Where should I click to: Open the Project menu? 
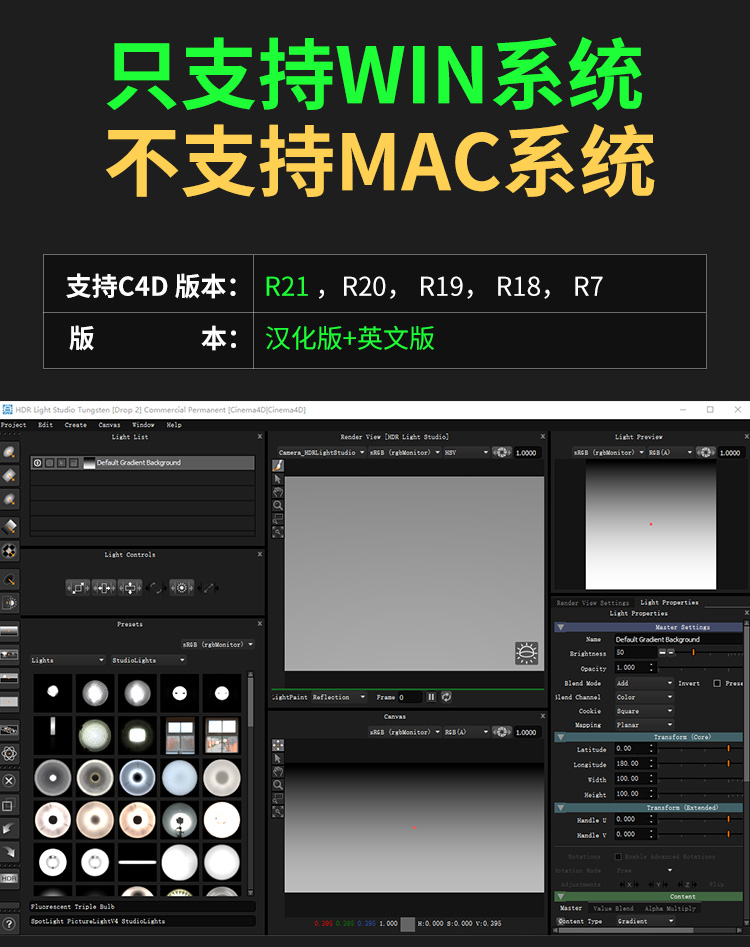coord(13,425)
